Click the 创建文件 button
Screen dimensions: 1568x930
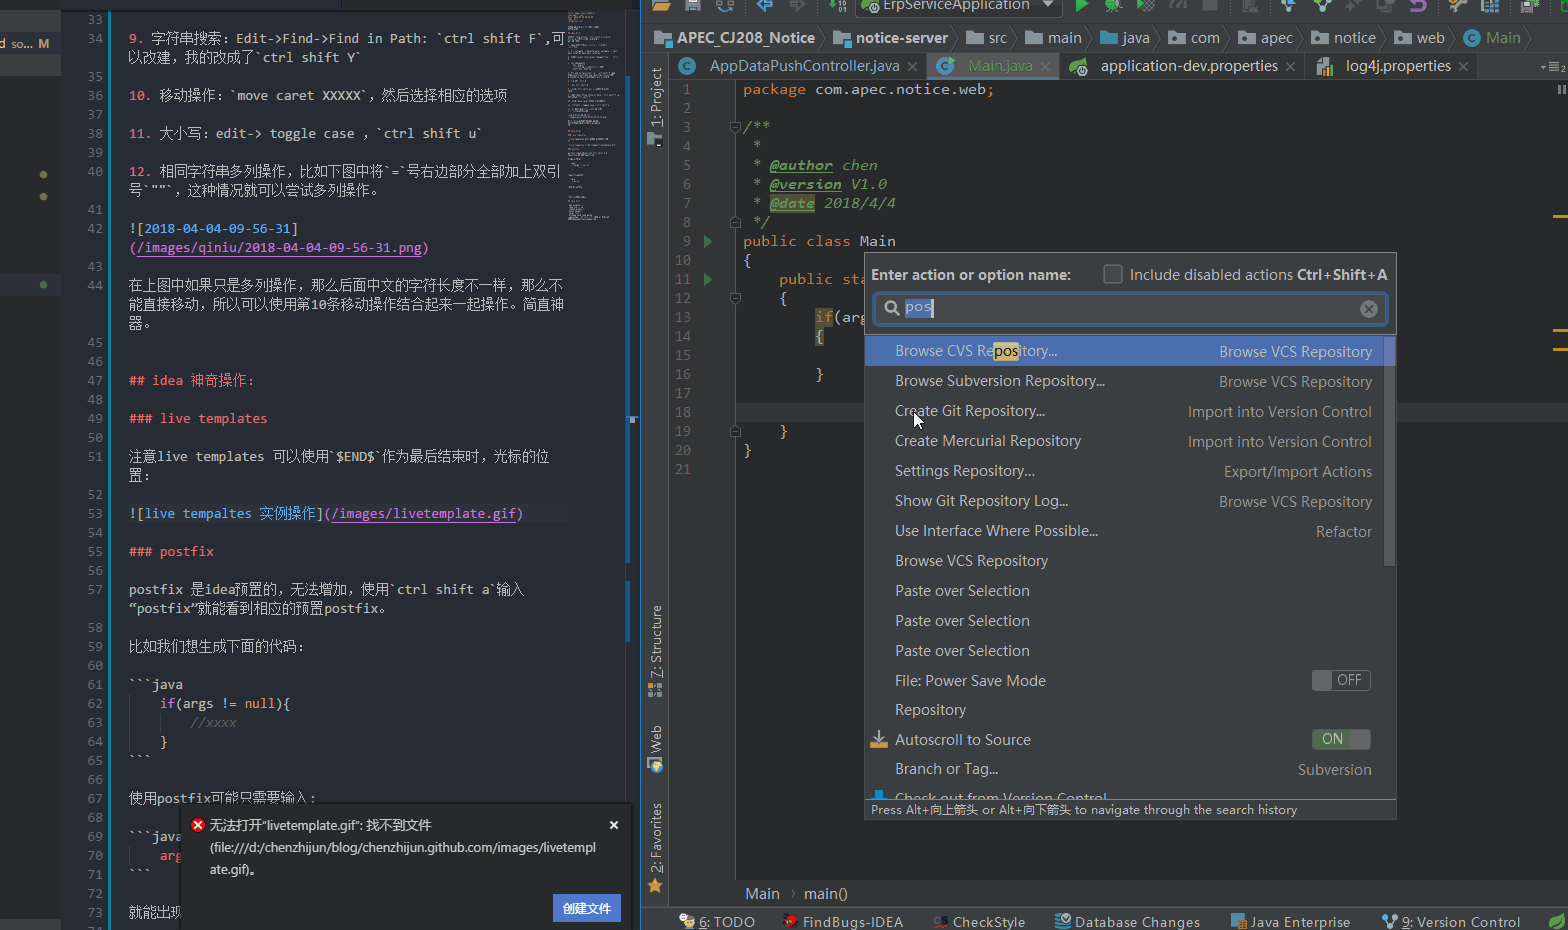pos(587,908)
